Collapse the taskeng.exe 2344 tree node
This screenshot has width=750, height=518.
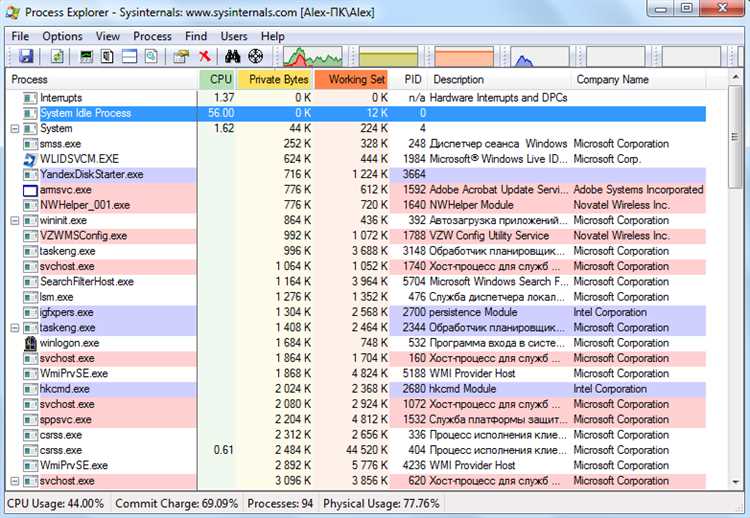(x=15, y=328)
